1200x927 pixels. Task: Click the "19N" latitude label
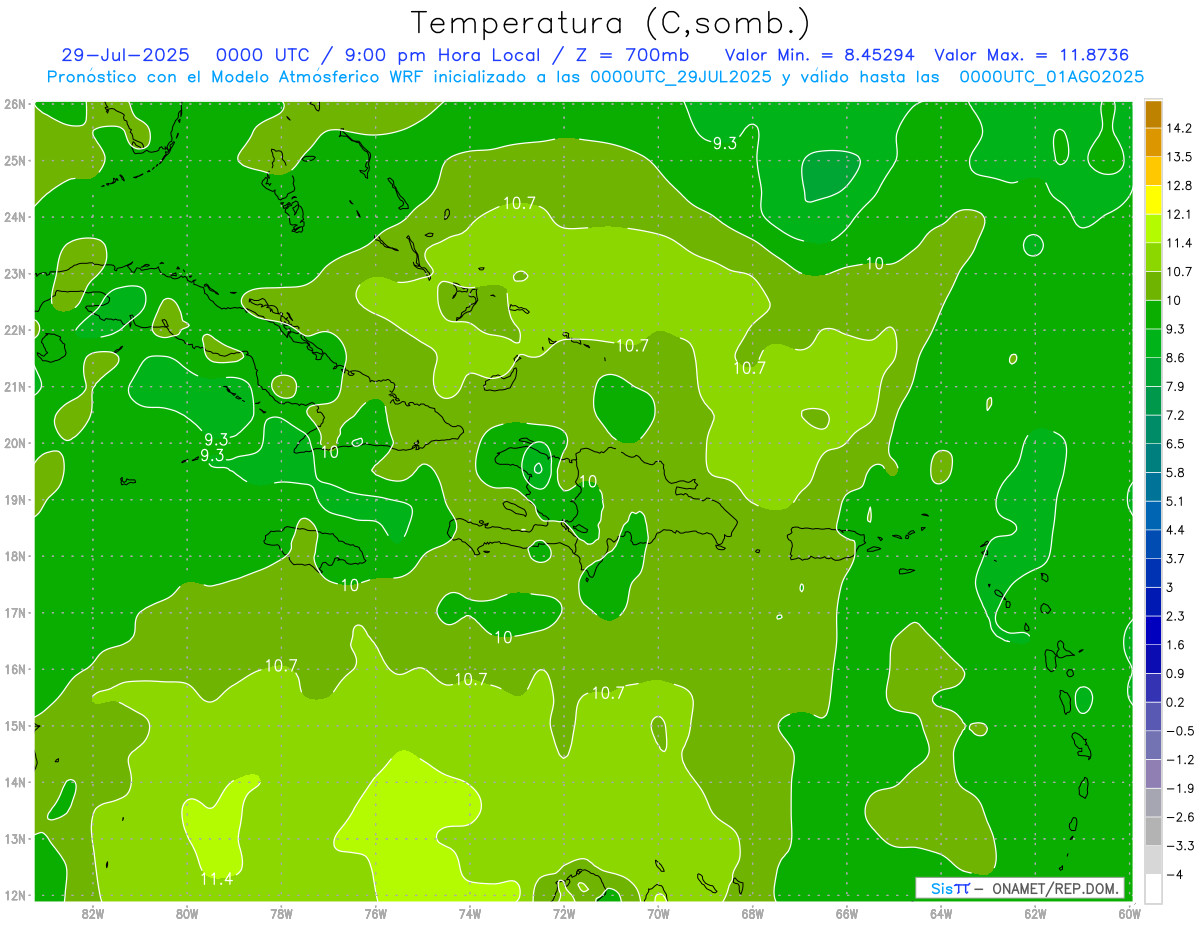pyautogui.click(x=15, y=499)
